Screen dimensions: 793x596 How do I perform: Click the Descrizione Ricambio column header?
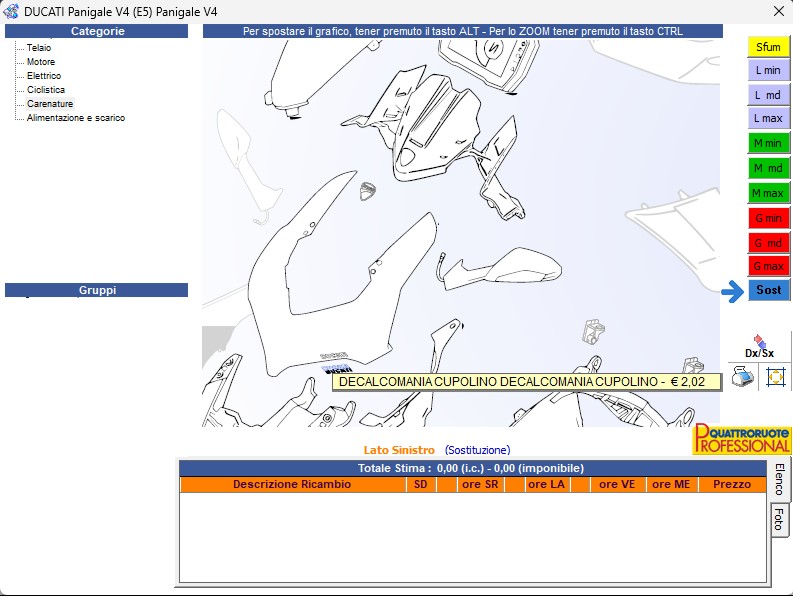click(x=292, y=484)
